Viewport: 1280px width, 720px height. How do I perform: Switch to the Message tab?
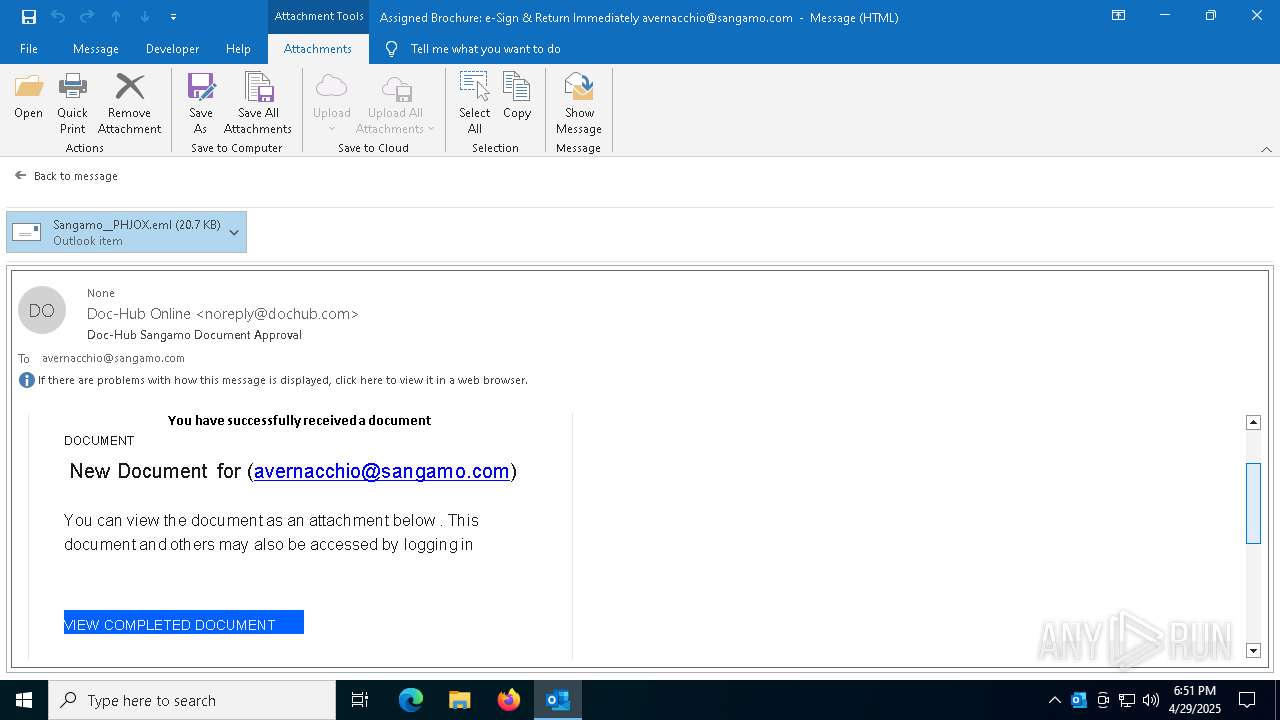[x=96, y=49]
